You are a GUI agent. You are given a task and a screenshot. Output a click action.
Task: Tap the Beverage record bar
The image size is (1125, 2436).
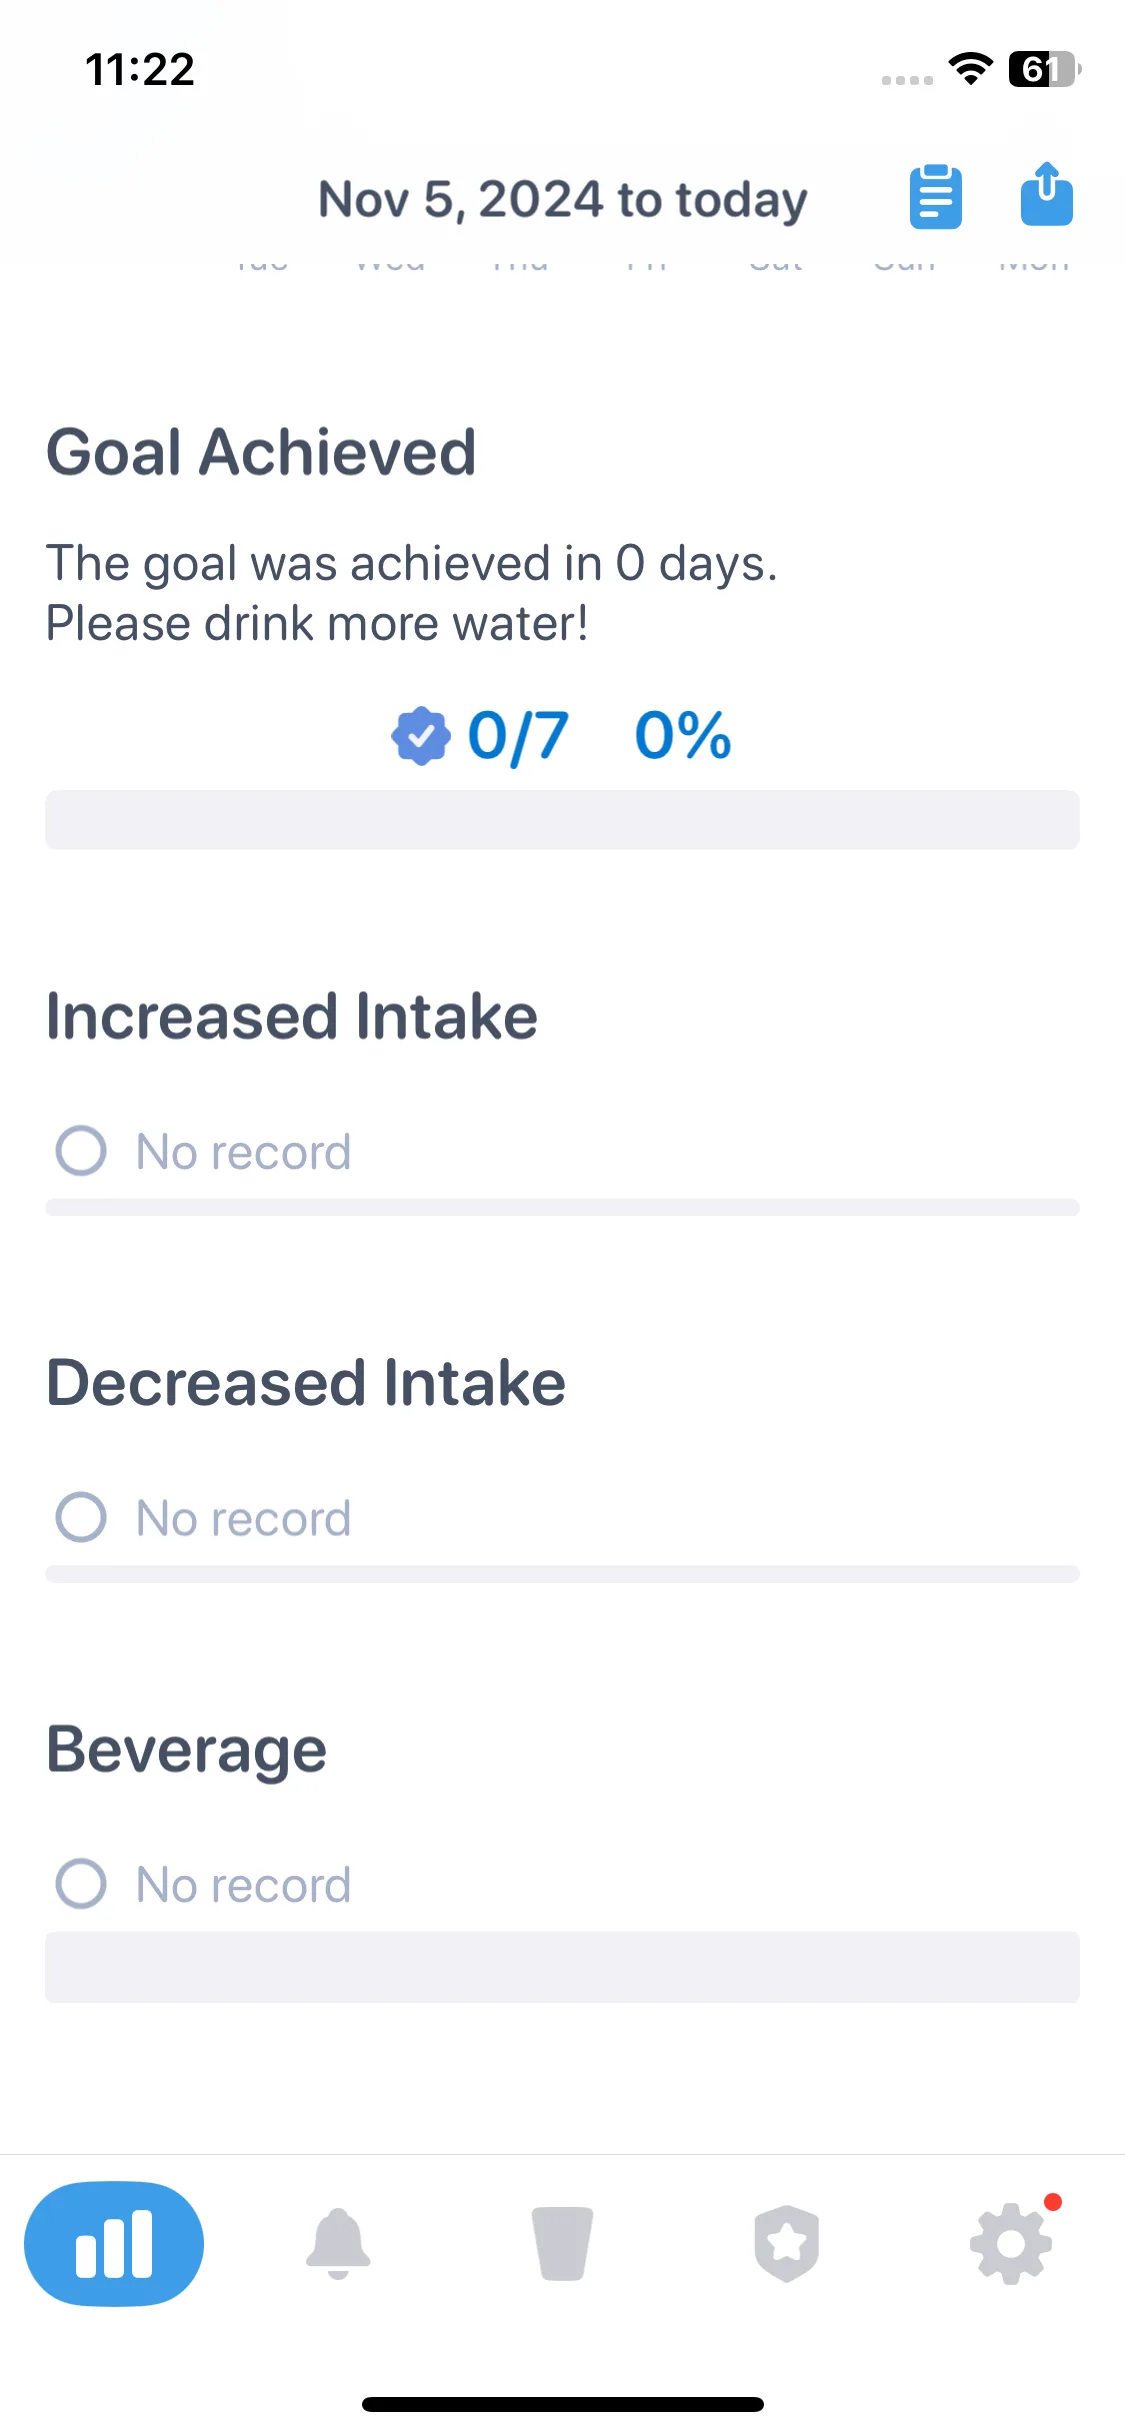tap(562, 1967)
